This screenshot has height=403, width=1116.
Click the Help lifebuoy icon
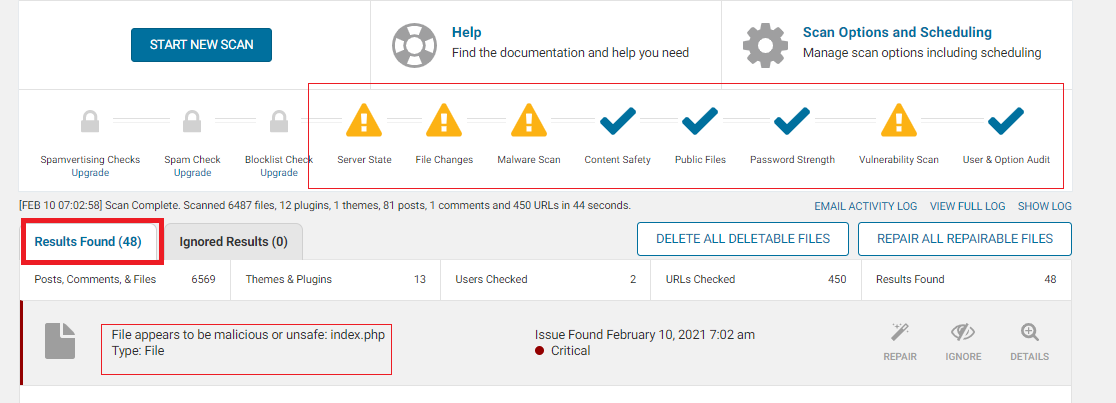(x=414, y=45)
